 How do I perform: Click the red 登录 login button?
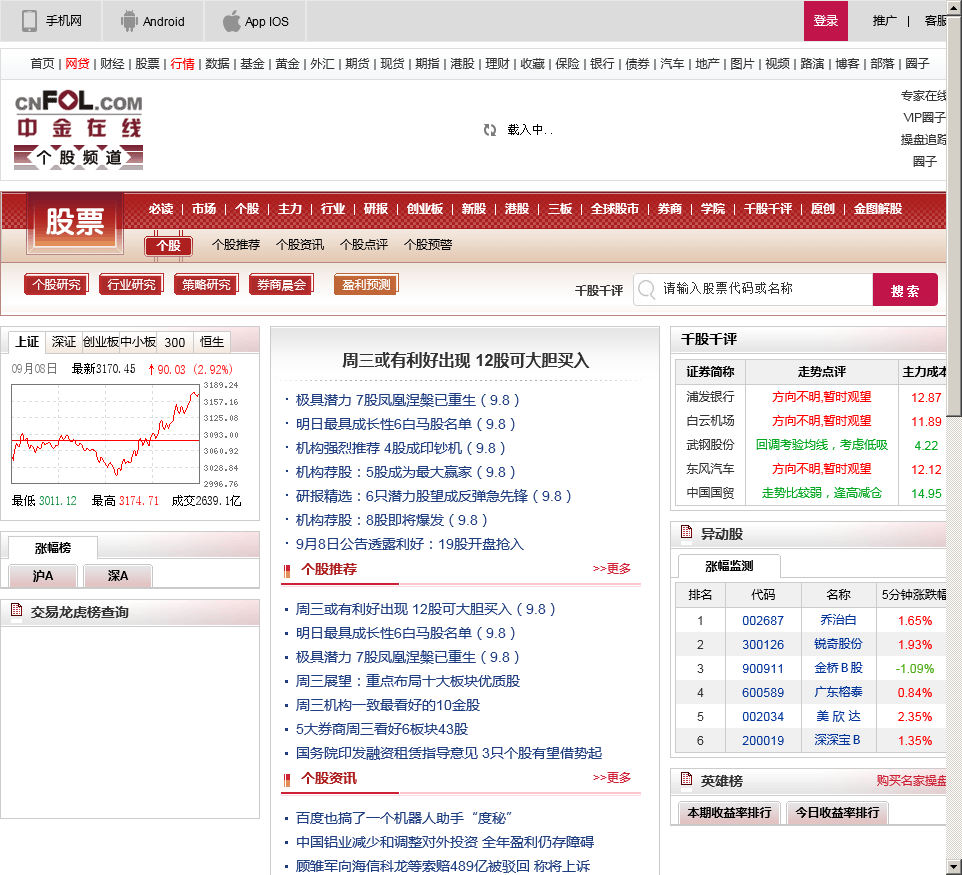[x=826, y=21]
